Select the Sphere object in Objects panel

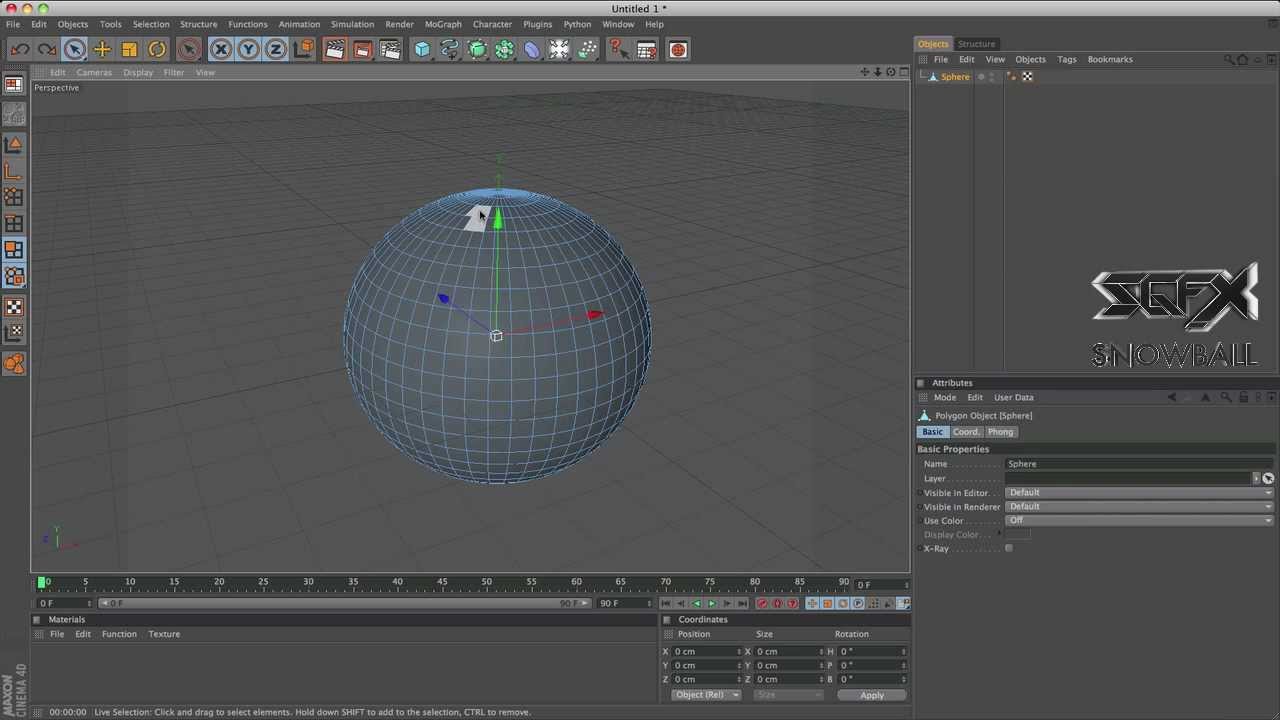pos(955,77)
